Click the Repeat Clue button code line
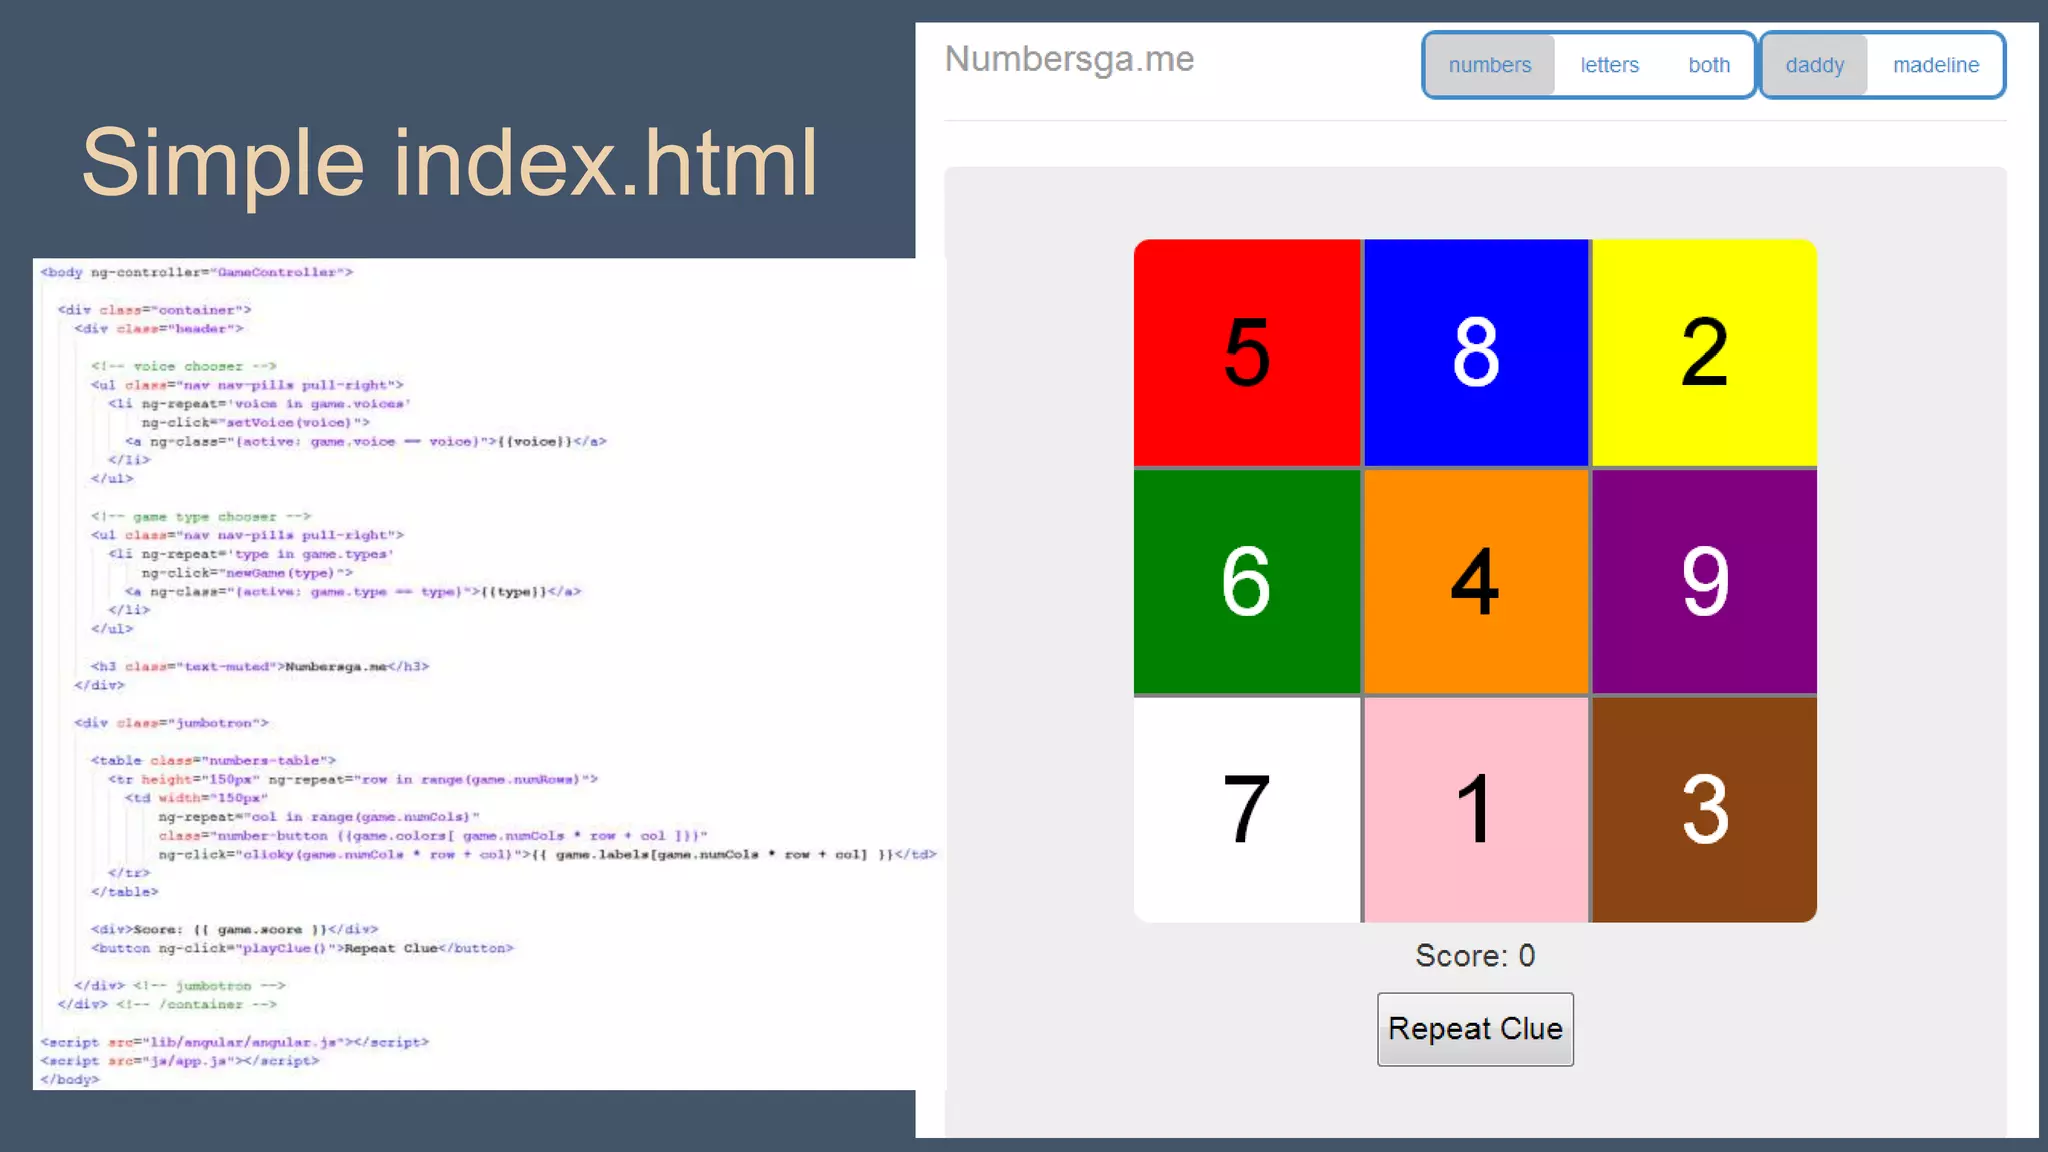Viewport: 2048px width, 1152px height. (302, 948)
